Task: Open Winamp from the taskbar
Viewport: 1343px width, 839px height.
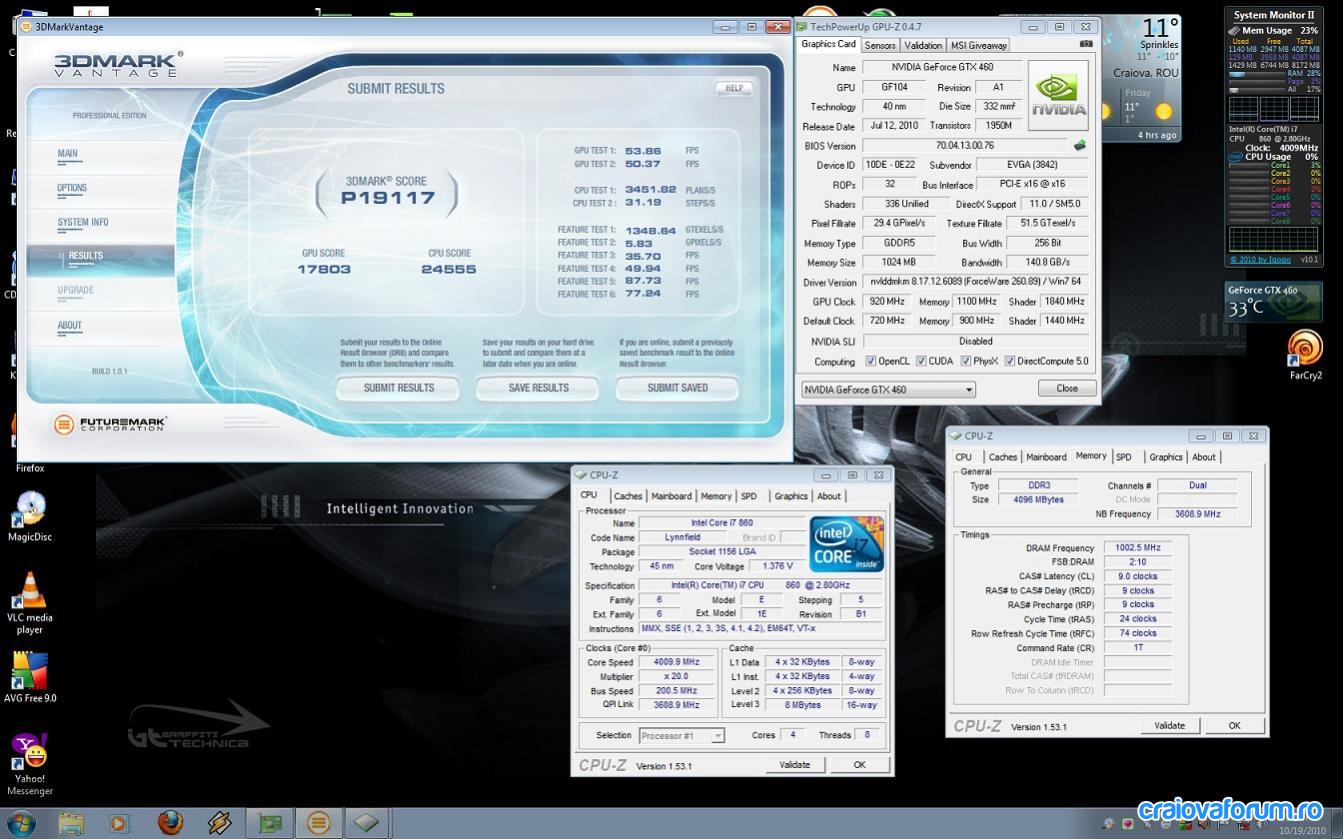Action: (x=220, y=823)
